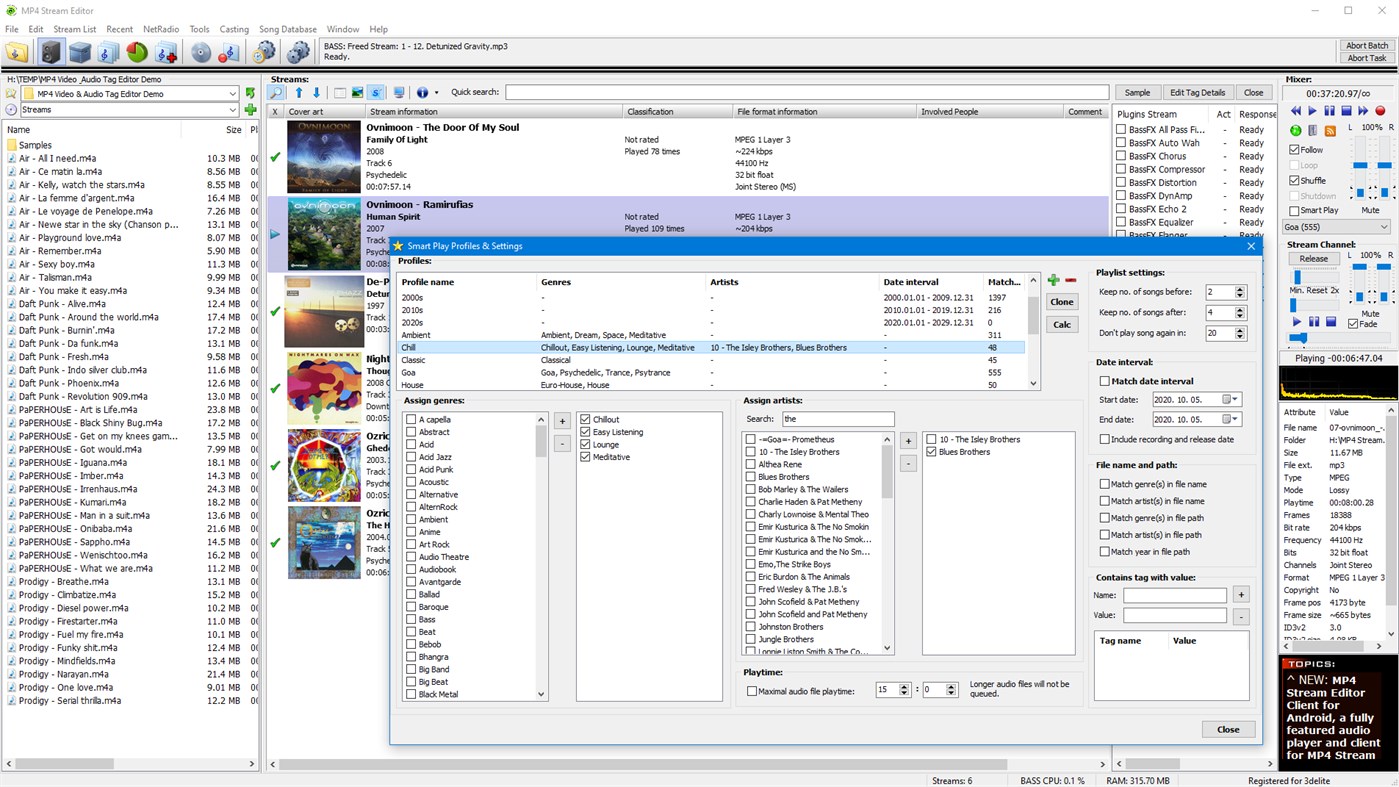Screen dimensions: 1399x787
Task: Uncheck the Shuffle option in the Mixer
Action: tap(1294, 180)
